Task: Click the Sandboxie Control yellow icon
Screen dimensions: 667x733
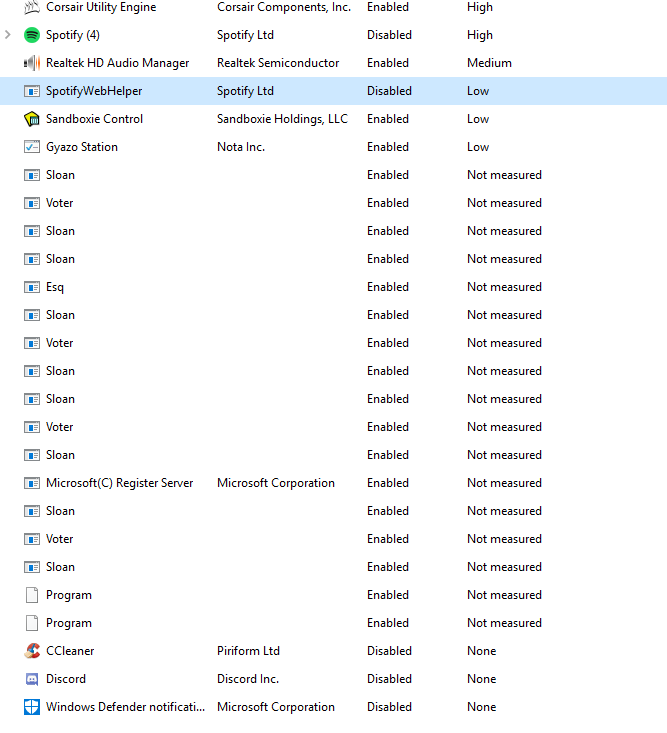Action: [32, 119]
